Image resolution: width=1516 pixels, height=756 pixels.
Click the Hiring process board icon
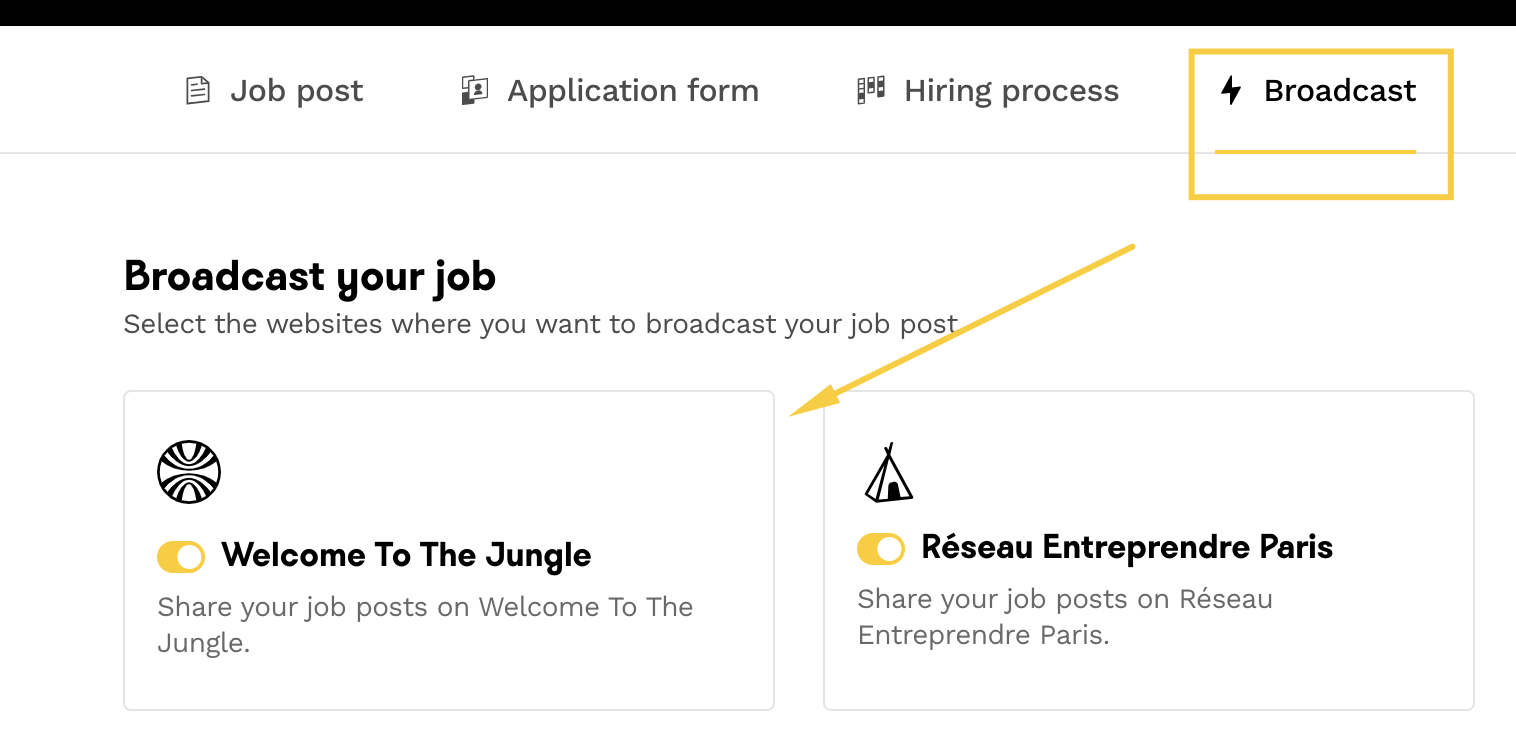tap(871, 91)
